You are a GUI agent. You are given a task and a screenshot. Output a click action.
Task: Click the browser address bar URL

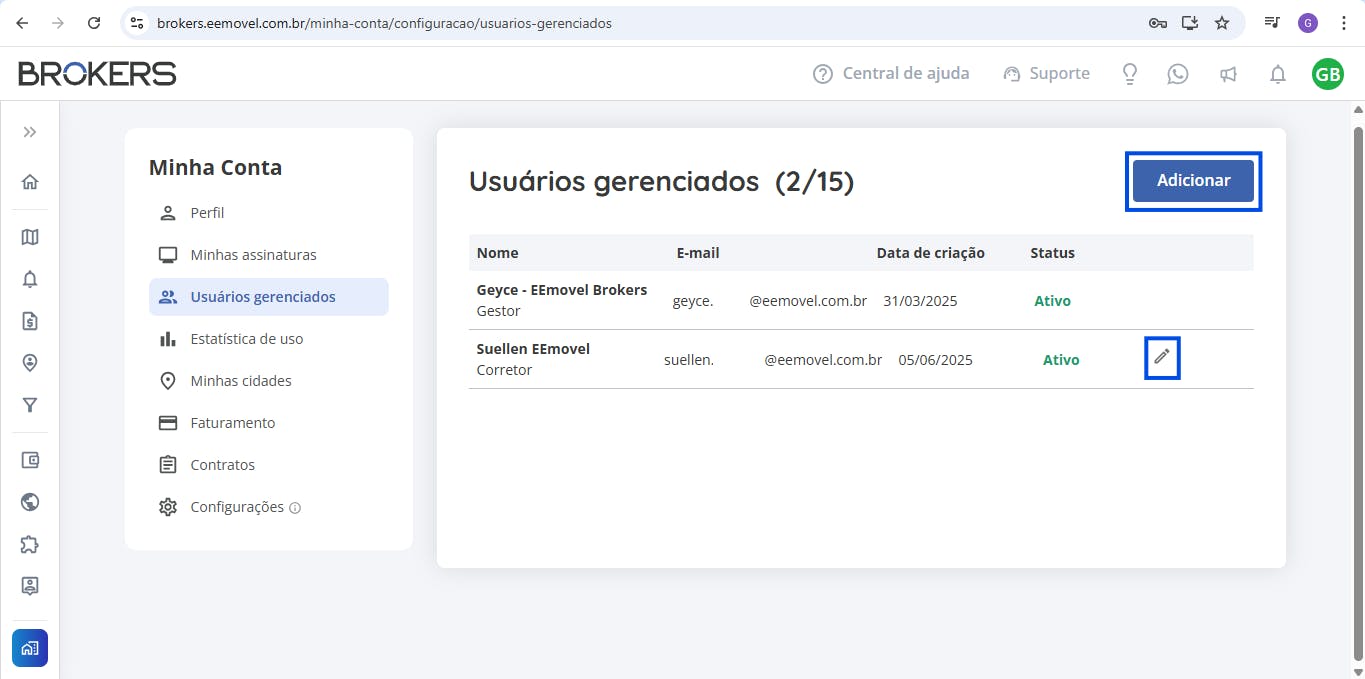point(384,23)
